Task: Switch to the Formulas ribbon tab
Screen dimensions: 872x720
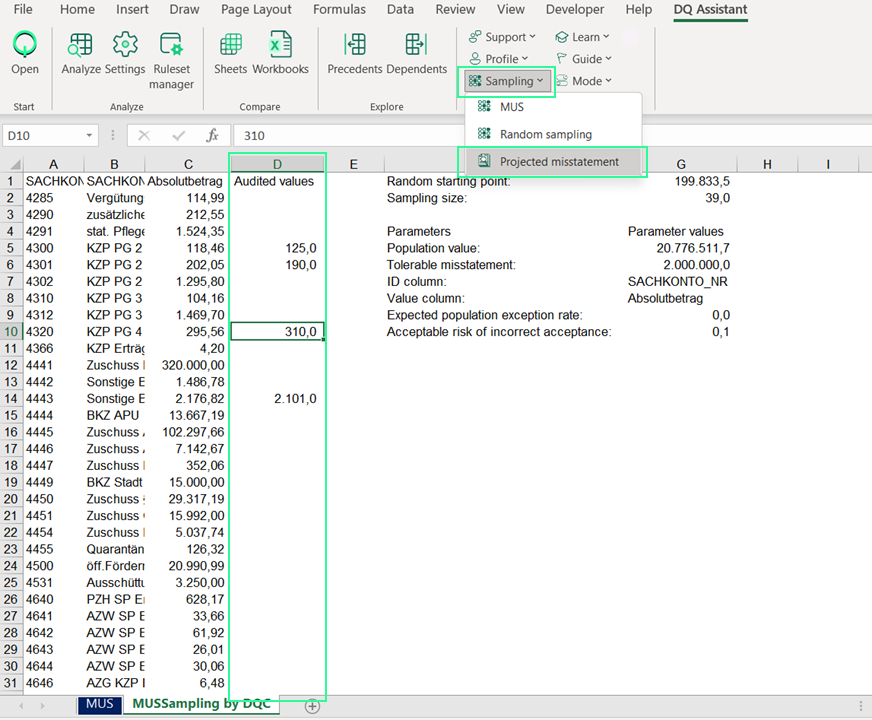Action: [x=339, y=10]
